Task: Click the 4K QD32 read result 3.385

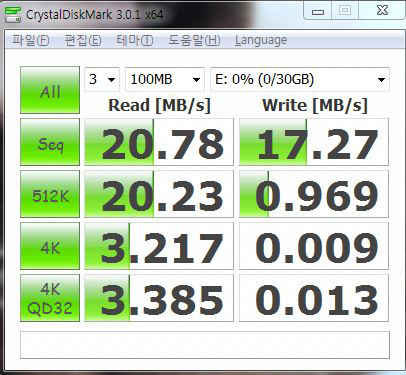Action: click(x=159, y=298)
